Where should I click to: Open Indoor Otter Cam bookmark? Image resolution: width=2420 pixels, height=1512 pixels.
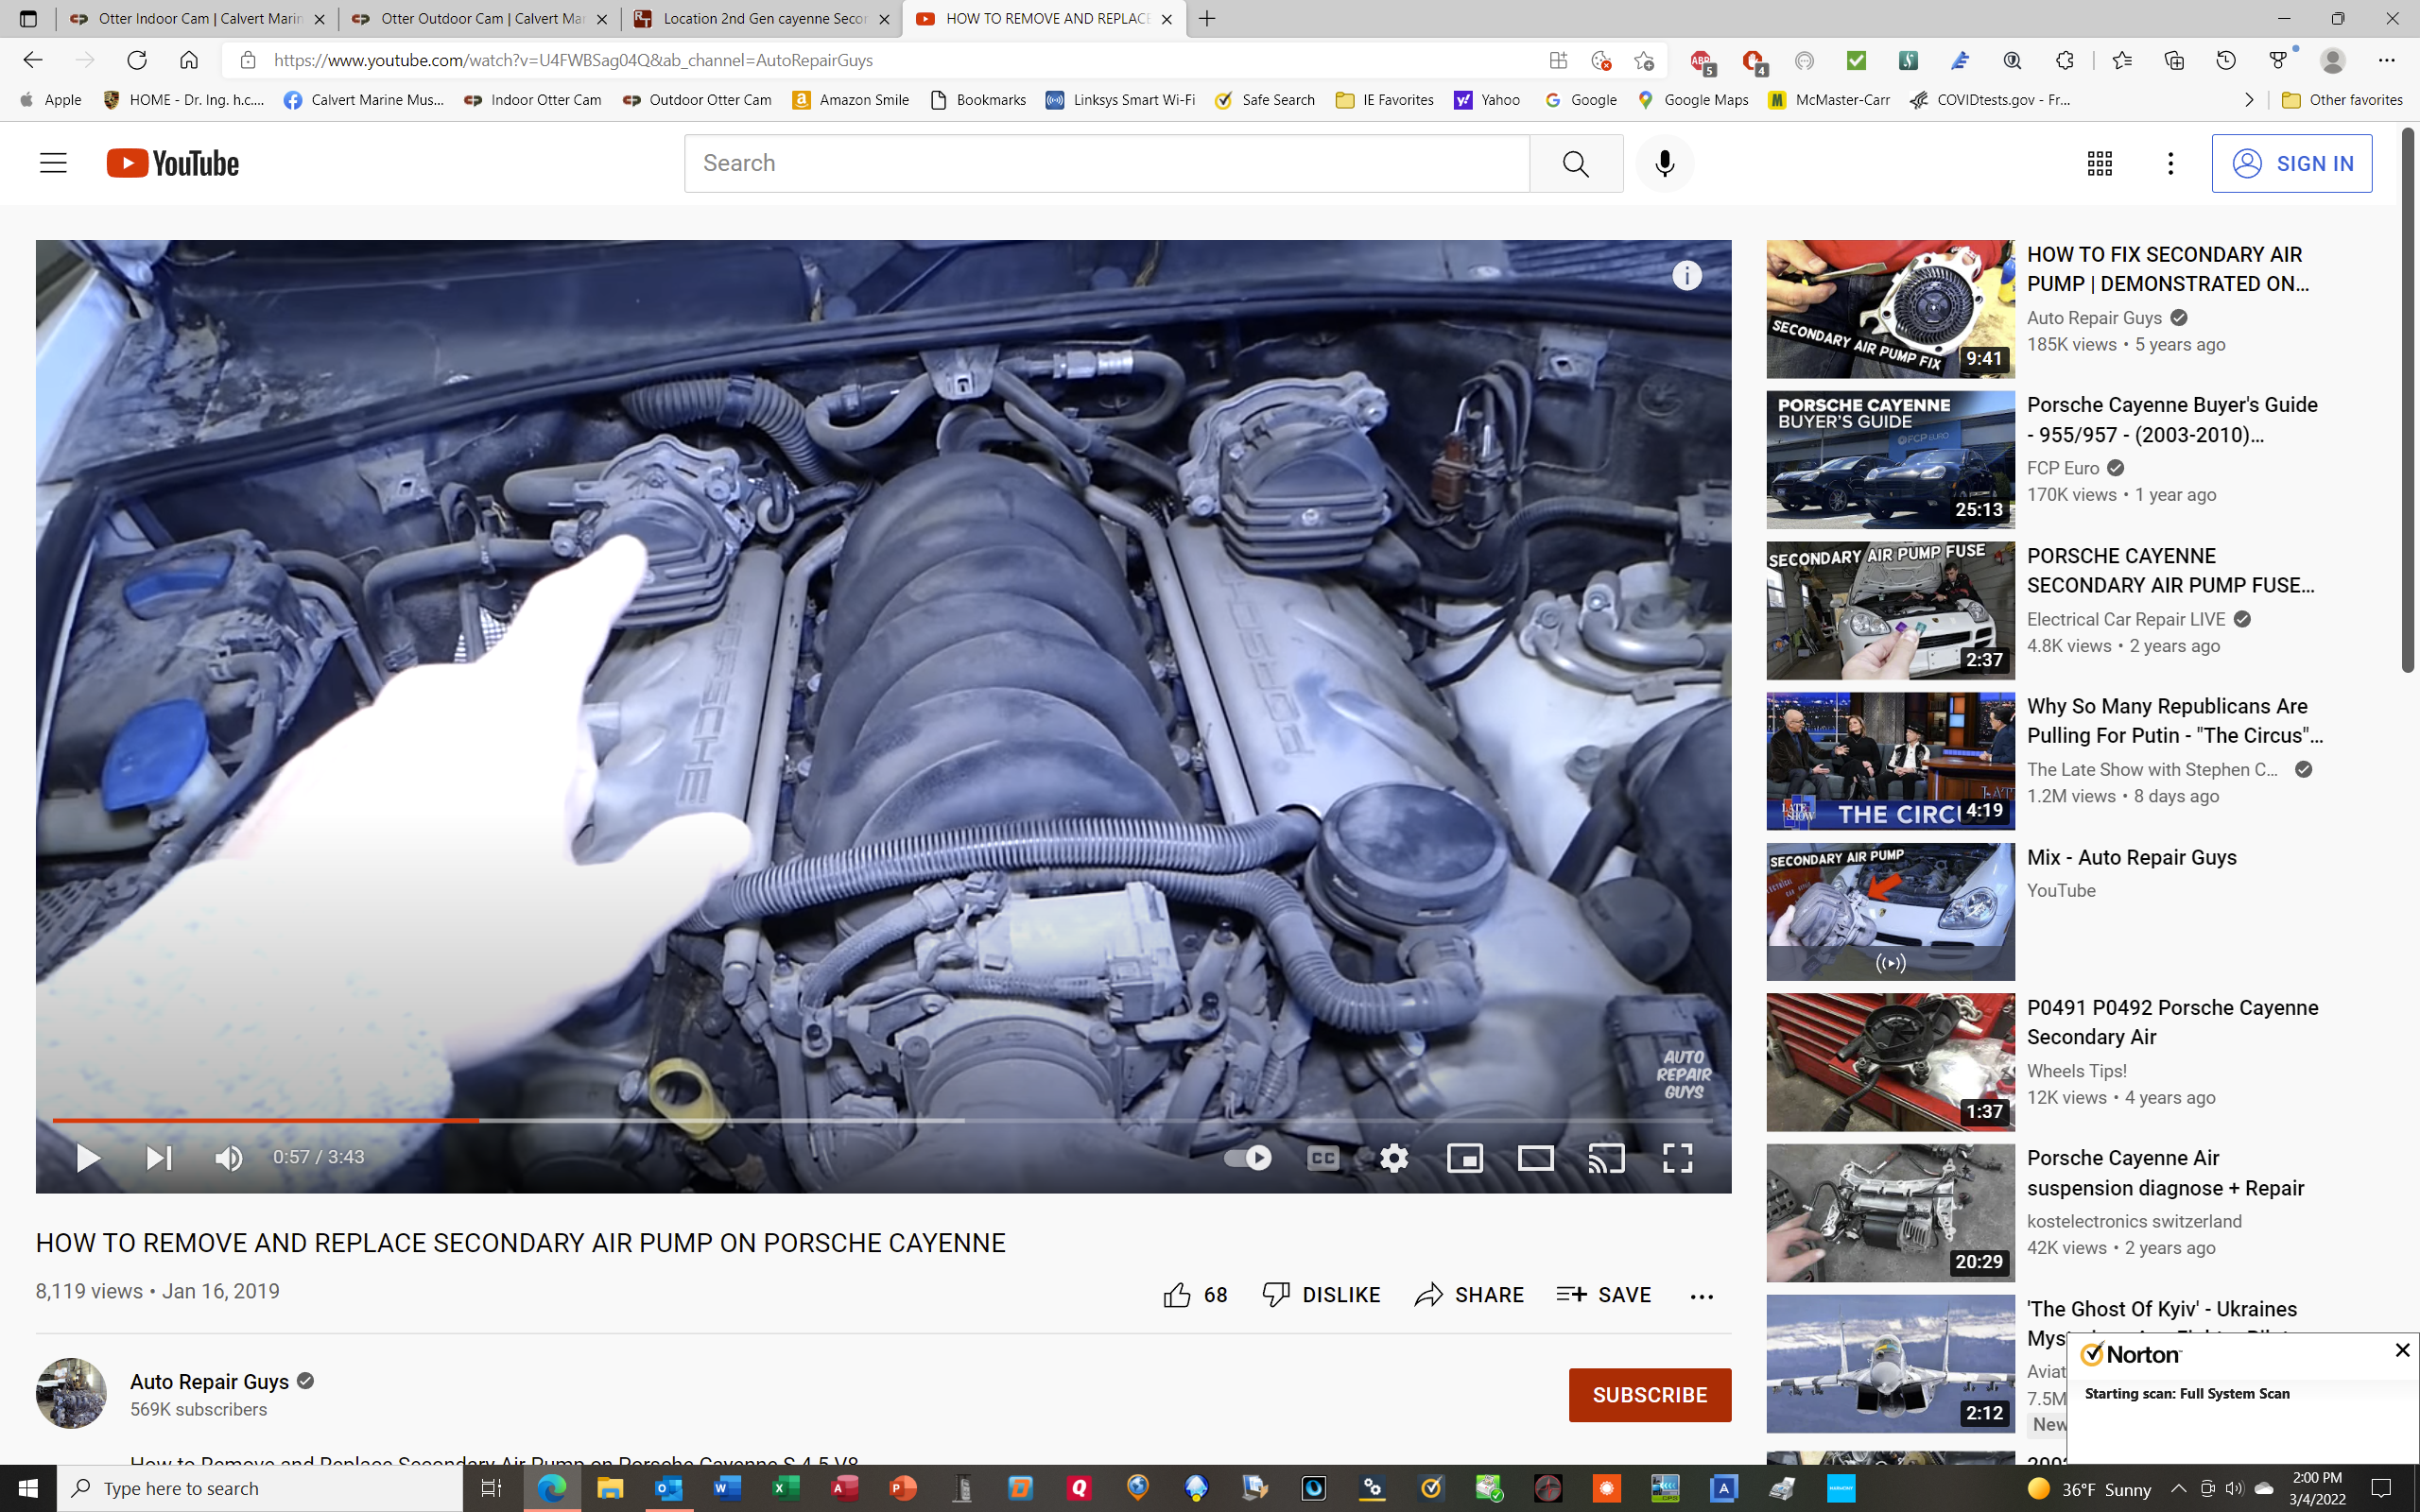tap(533, 100)
